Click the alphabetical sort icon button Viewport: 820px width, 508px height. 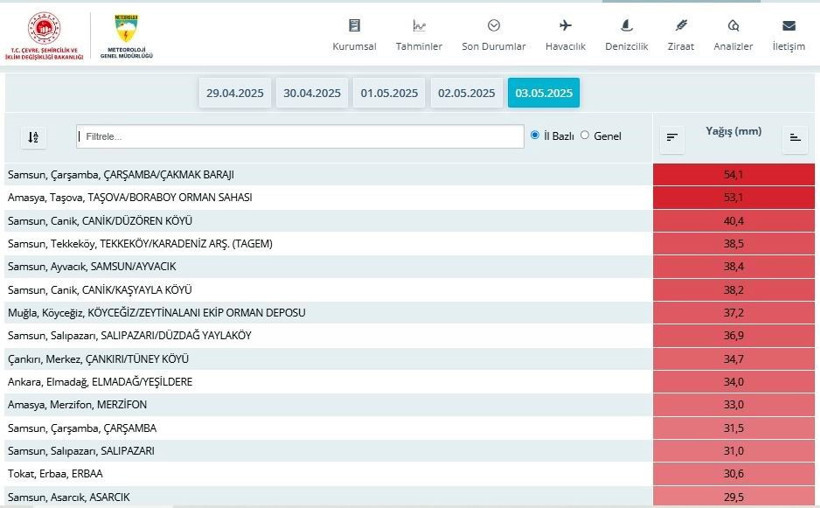(x=33, y=137)
